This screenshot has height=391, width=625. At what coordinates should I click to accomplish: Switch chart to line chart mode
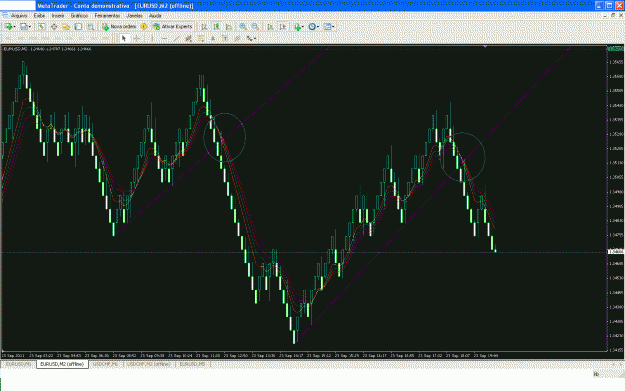229,27
